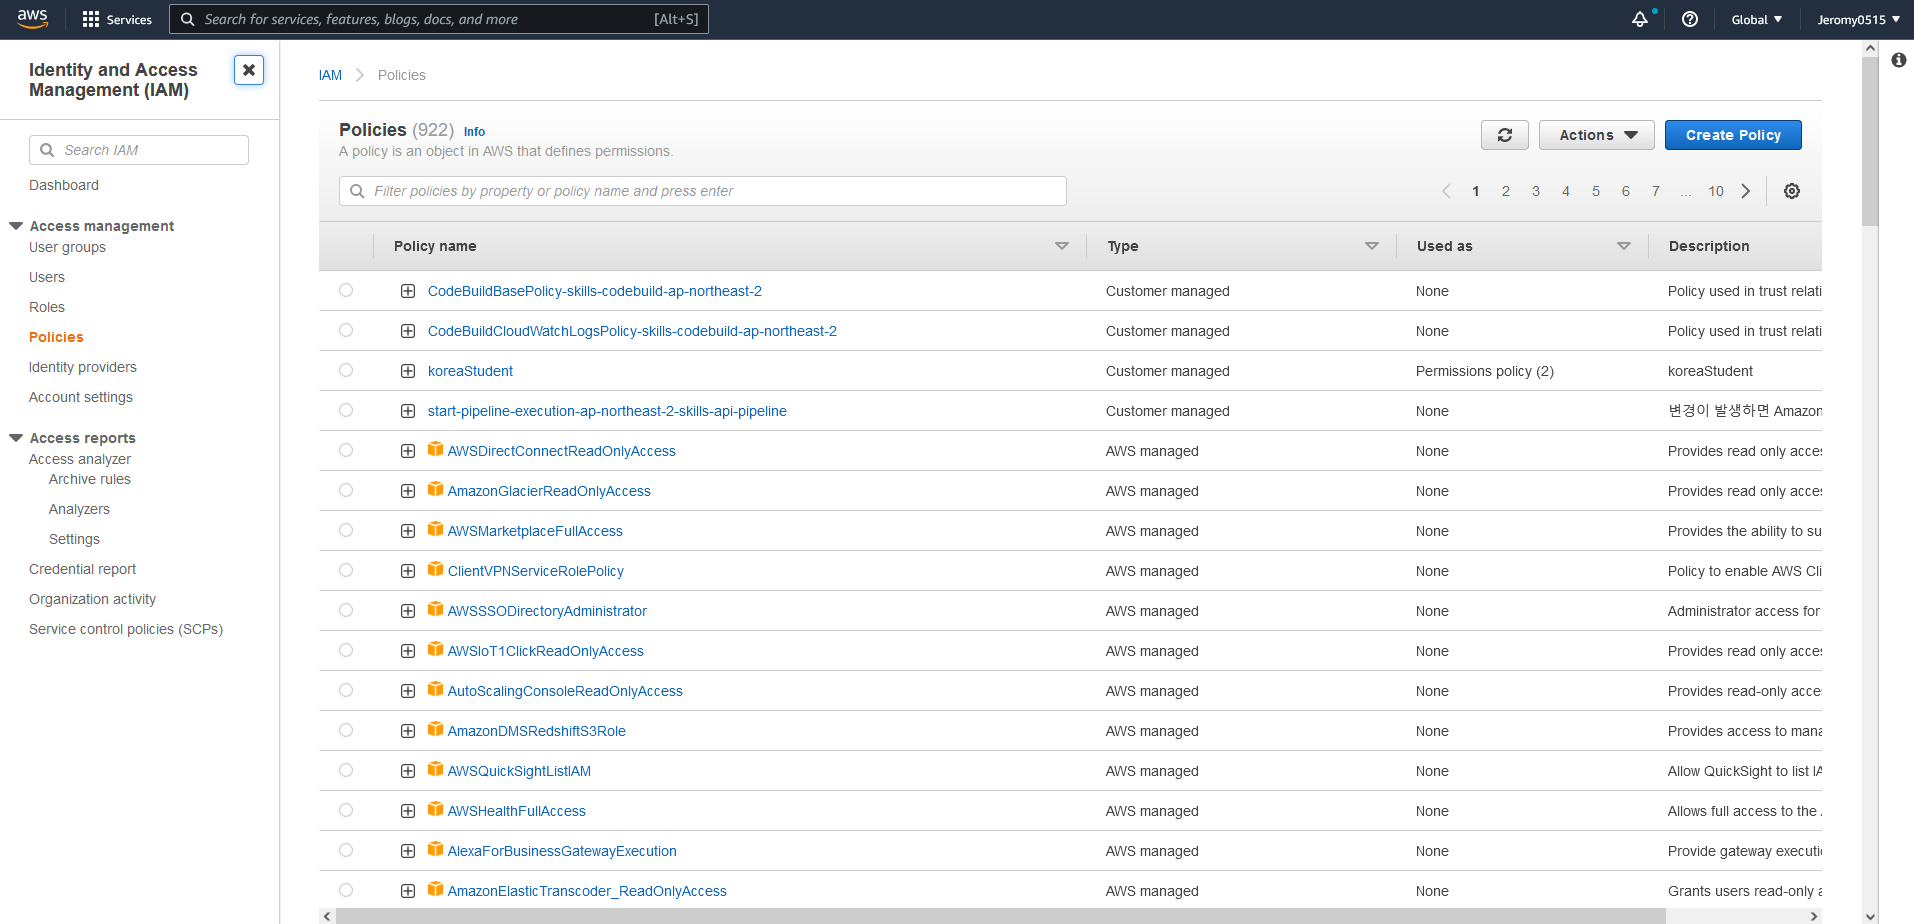Open Users in the sidebar
Image resolution: width=1914 pixels, height=924 pixels.
47,277
